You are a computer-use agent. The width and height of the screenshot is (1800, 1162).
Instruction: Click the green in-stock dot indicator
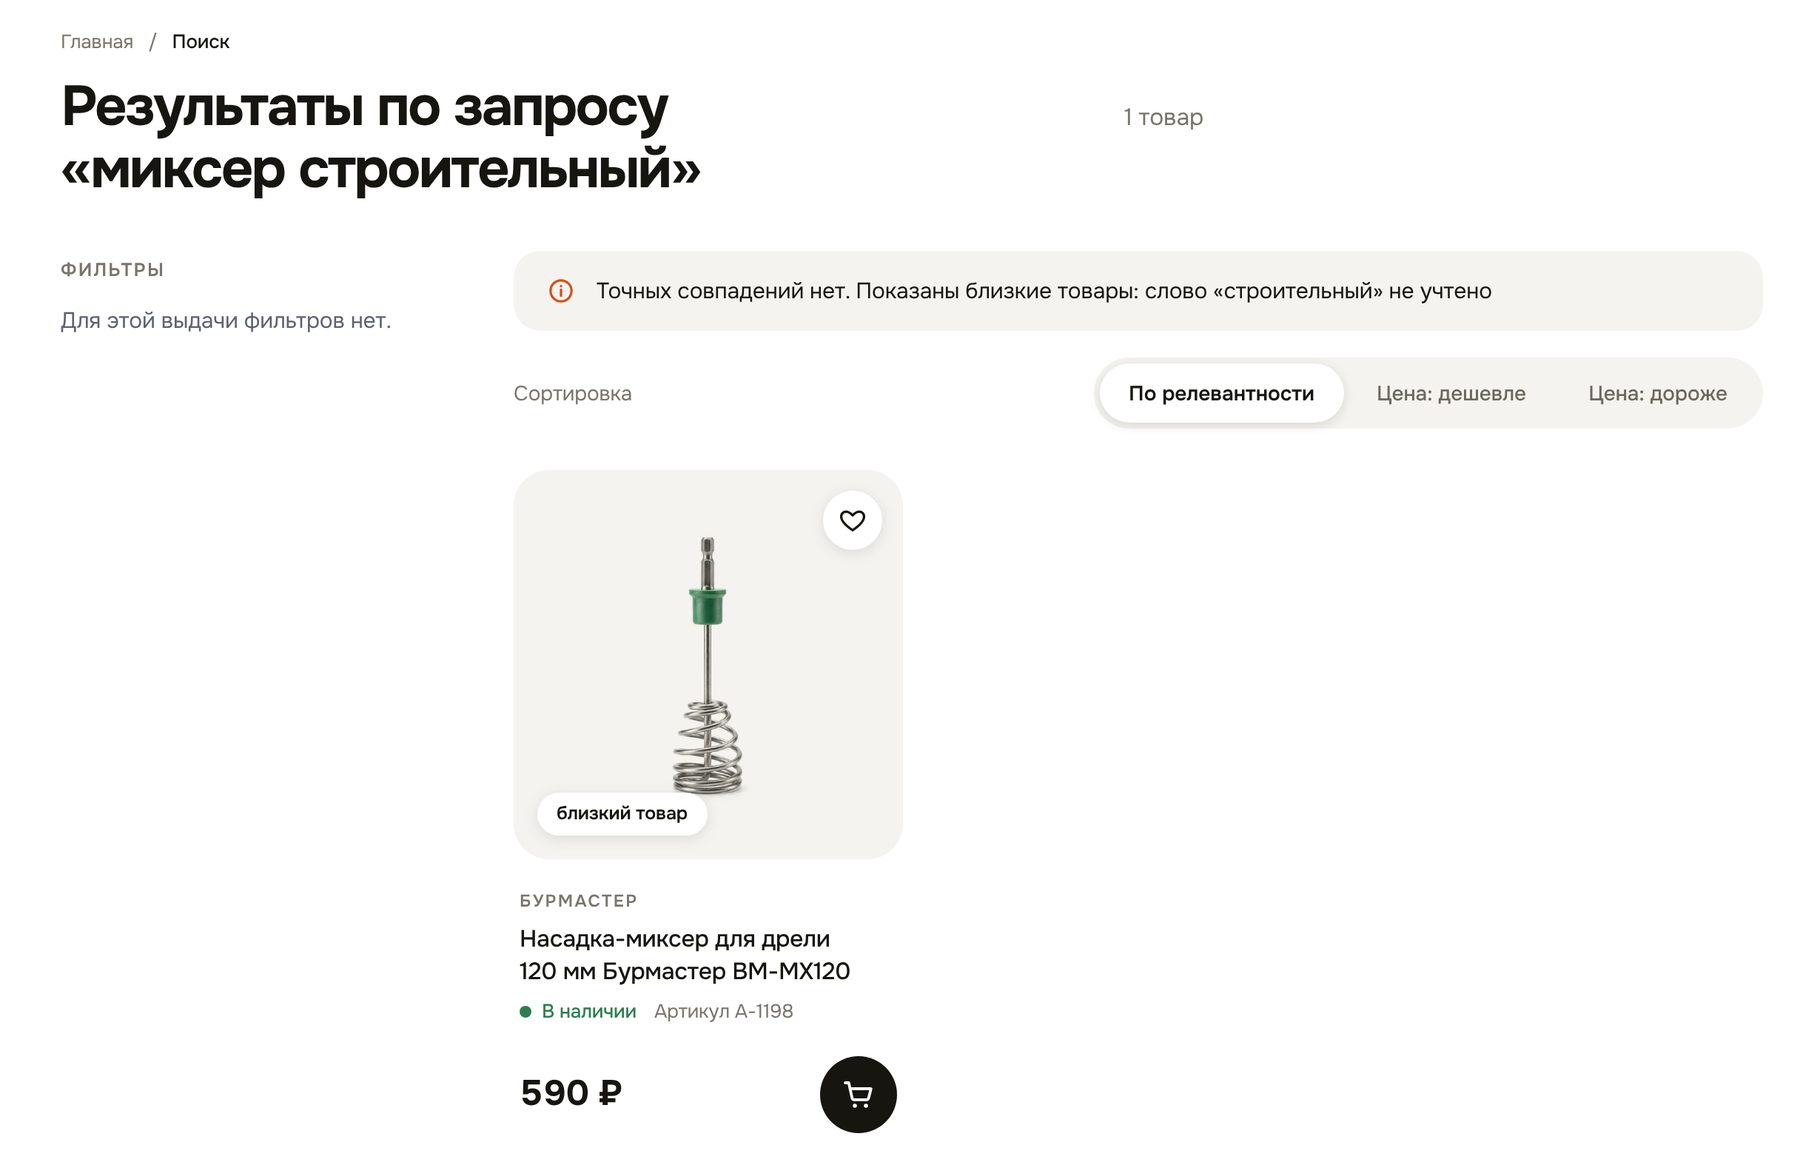tap(525, 1011)
